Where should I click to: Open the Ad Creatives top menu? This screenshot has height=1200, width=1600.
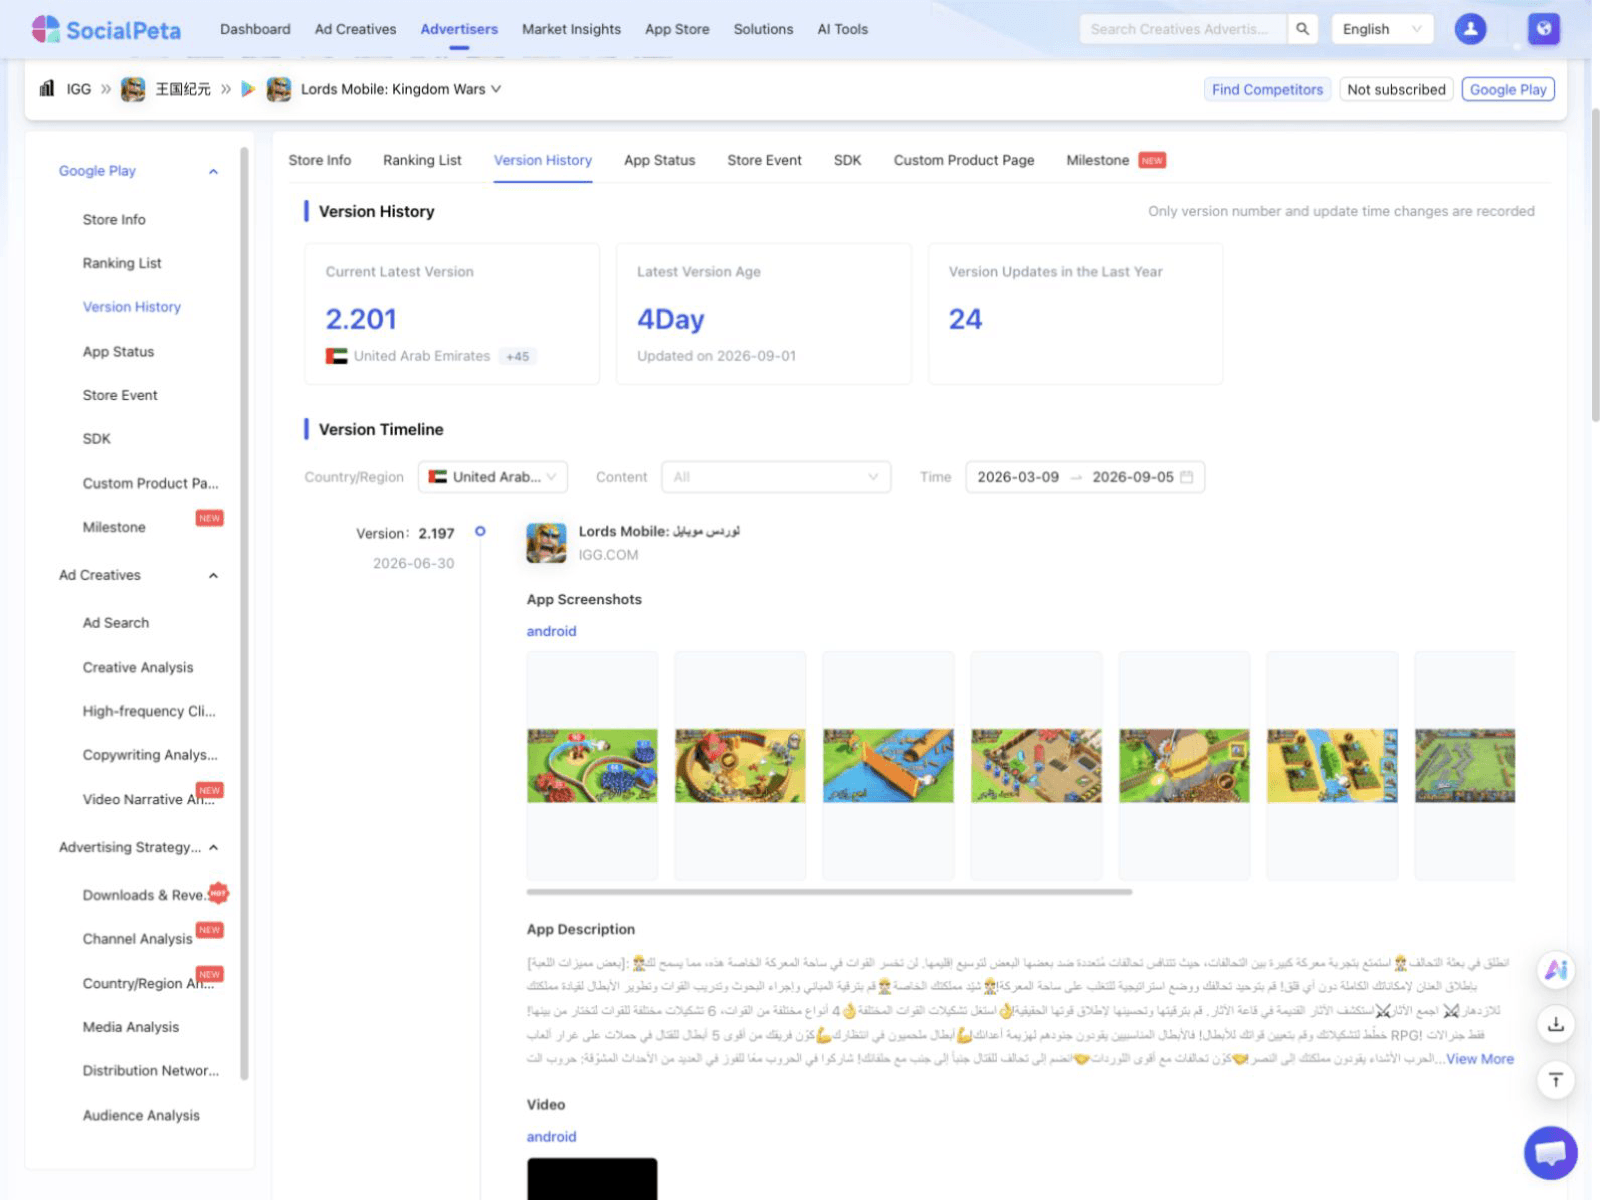(355, 29)
